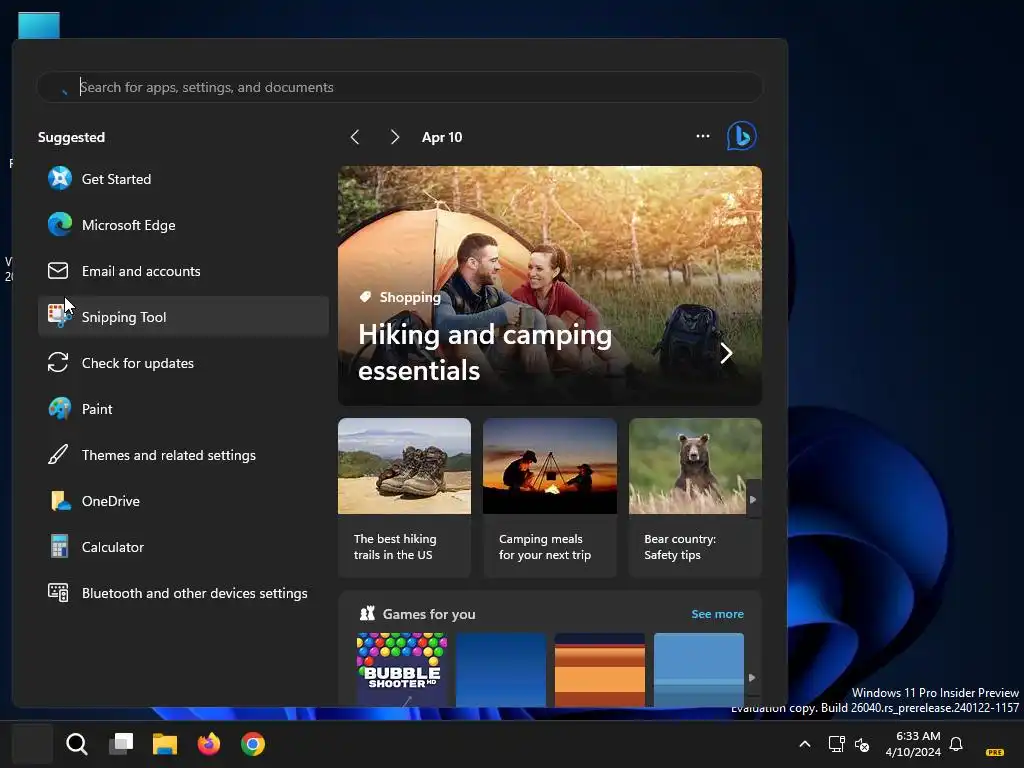Viewport: 1024px width, 768px height.
Task: Open the Paint app palette icon
Action: pyautogui.click(x=59, y=409)
